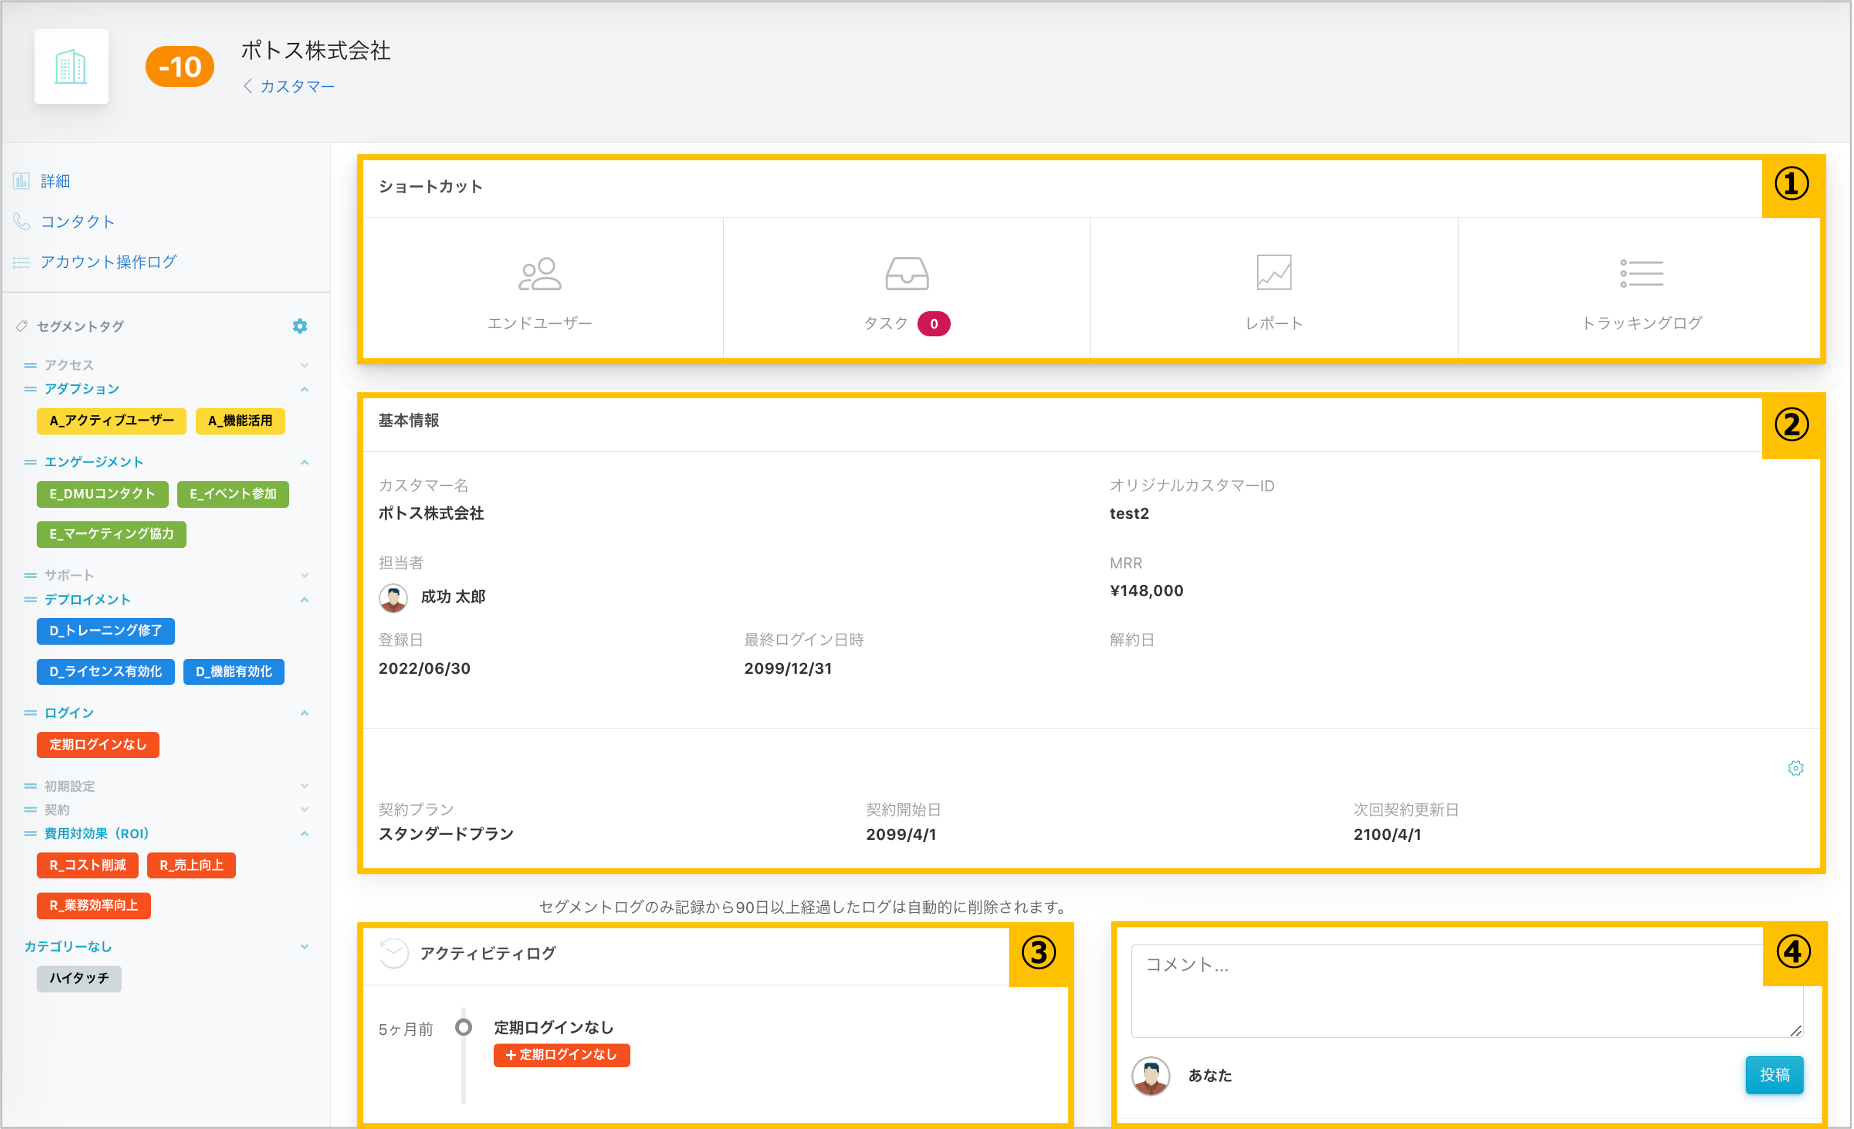Open the Tracking Log list icon

click(1642, 273)
